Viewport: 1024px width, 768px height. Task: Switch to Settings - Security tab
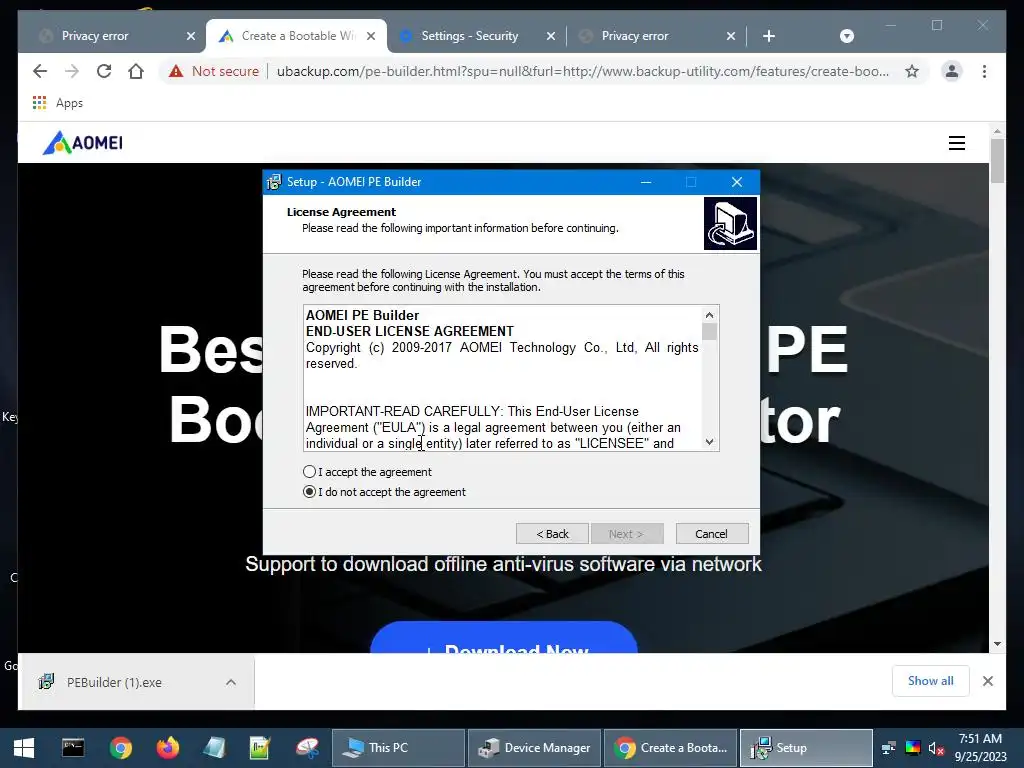tap(470, 36)
